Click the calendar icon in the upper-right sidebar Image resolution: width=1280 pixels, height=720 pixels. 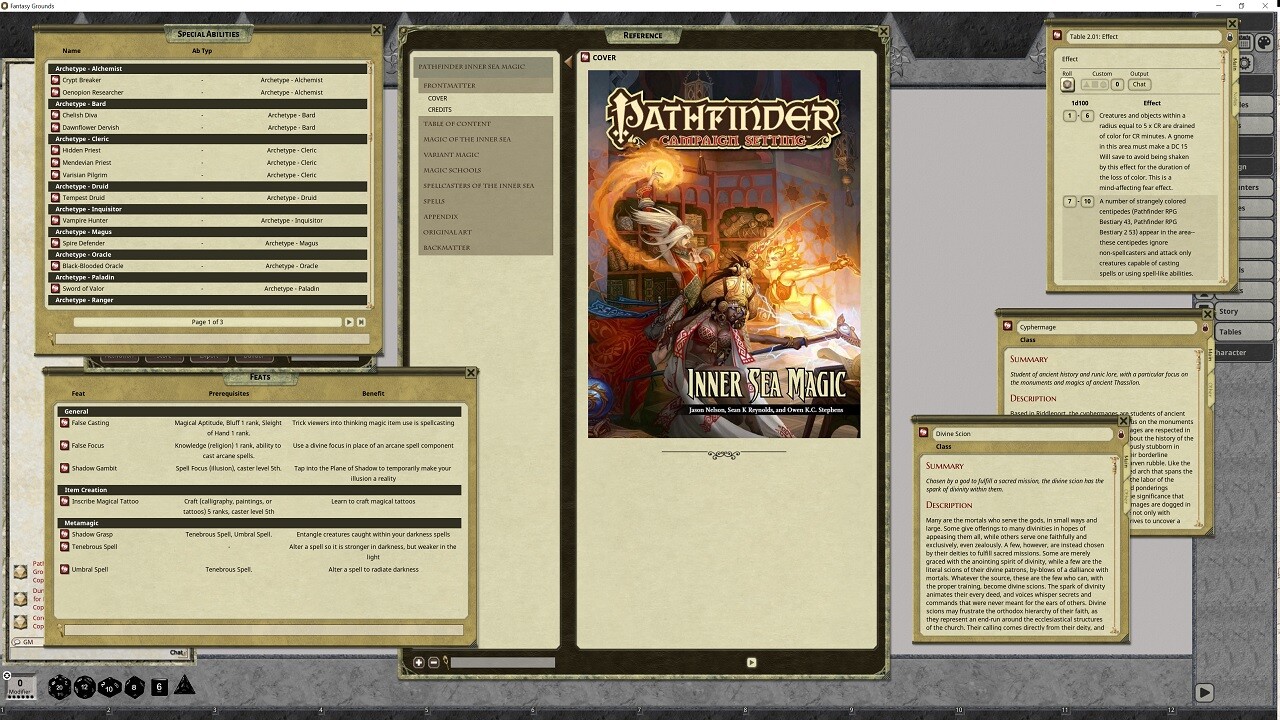pos(1244,42)
